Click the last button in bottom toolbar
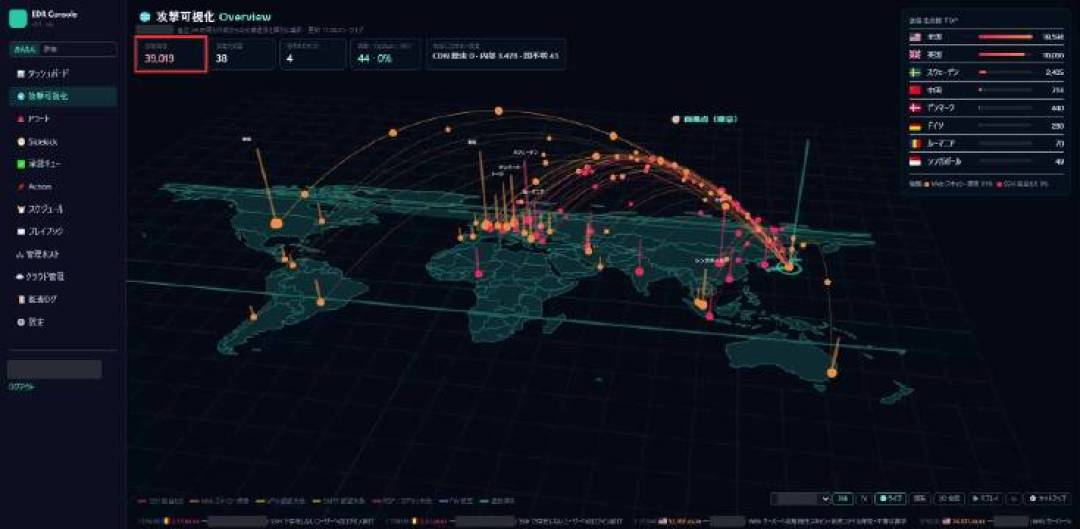This screenshot has width=1080, height=529. coord(1047,498)
